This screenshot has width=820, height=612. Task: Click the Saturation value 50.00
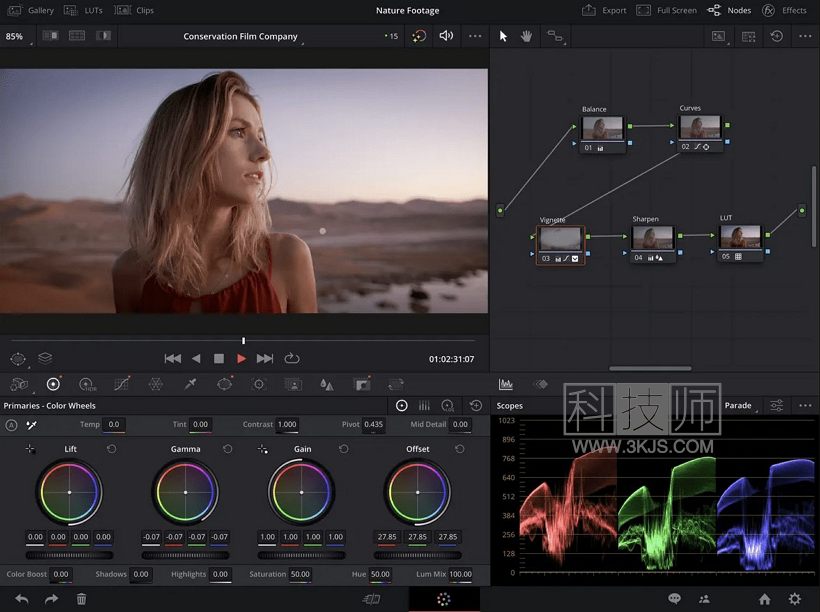[300, 574]
